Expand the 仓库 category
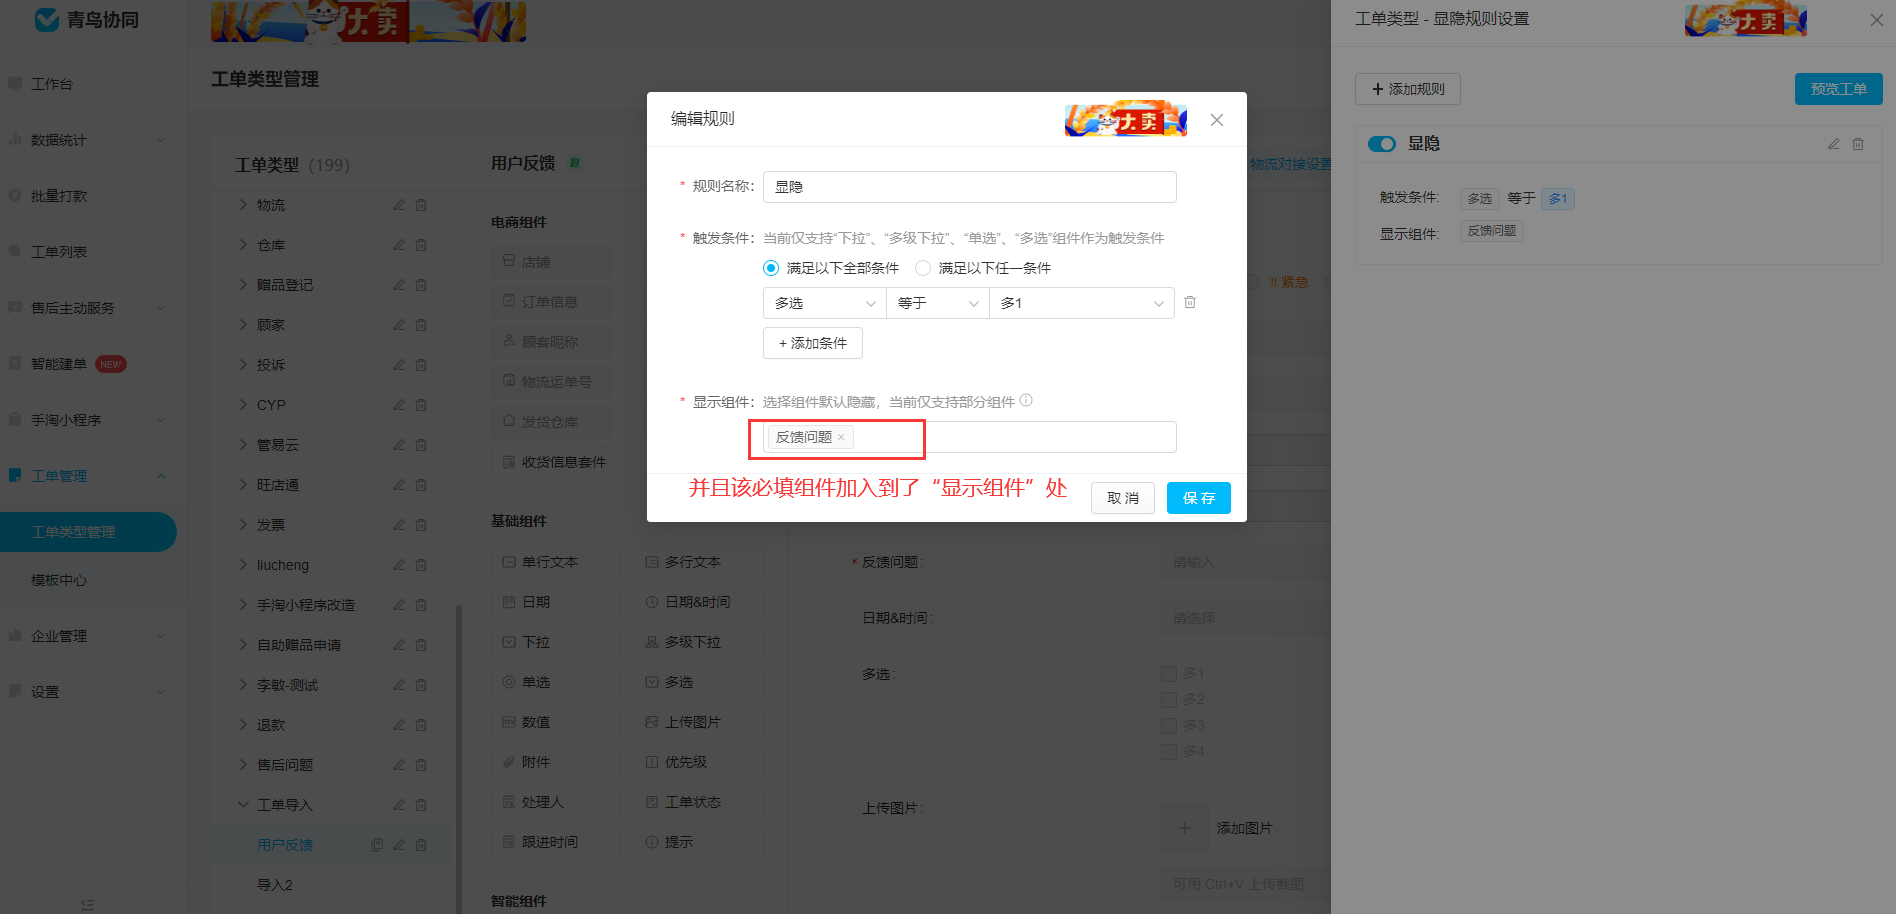This screenshot has height=914, width=1896. 243,245
